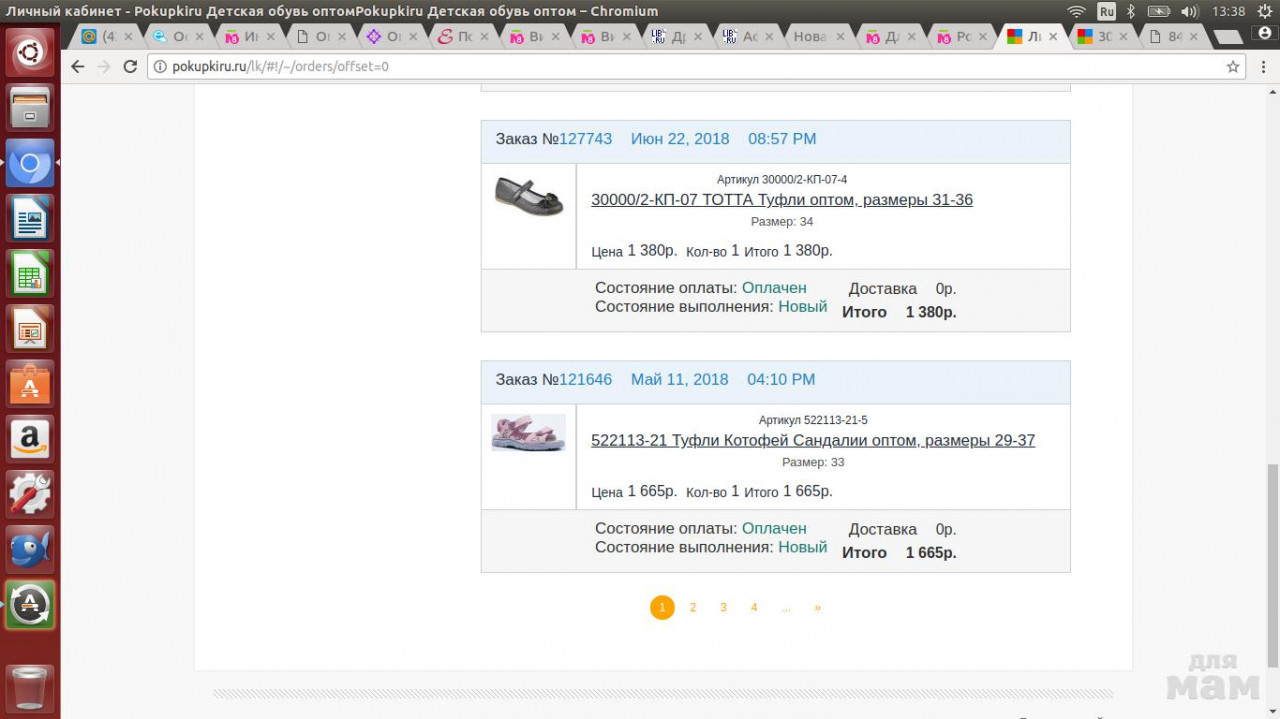Go to next orders page using »

(x=817, y=608)
